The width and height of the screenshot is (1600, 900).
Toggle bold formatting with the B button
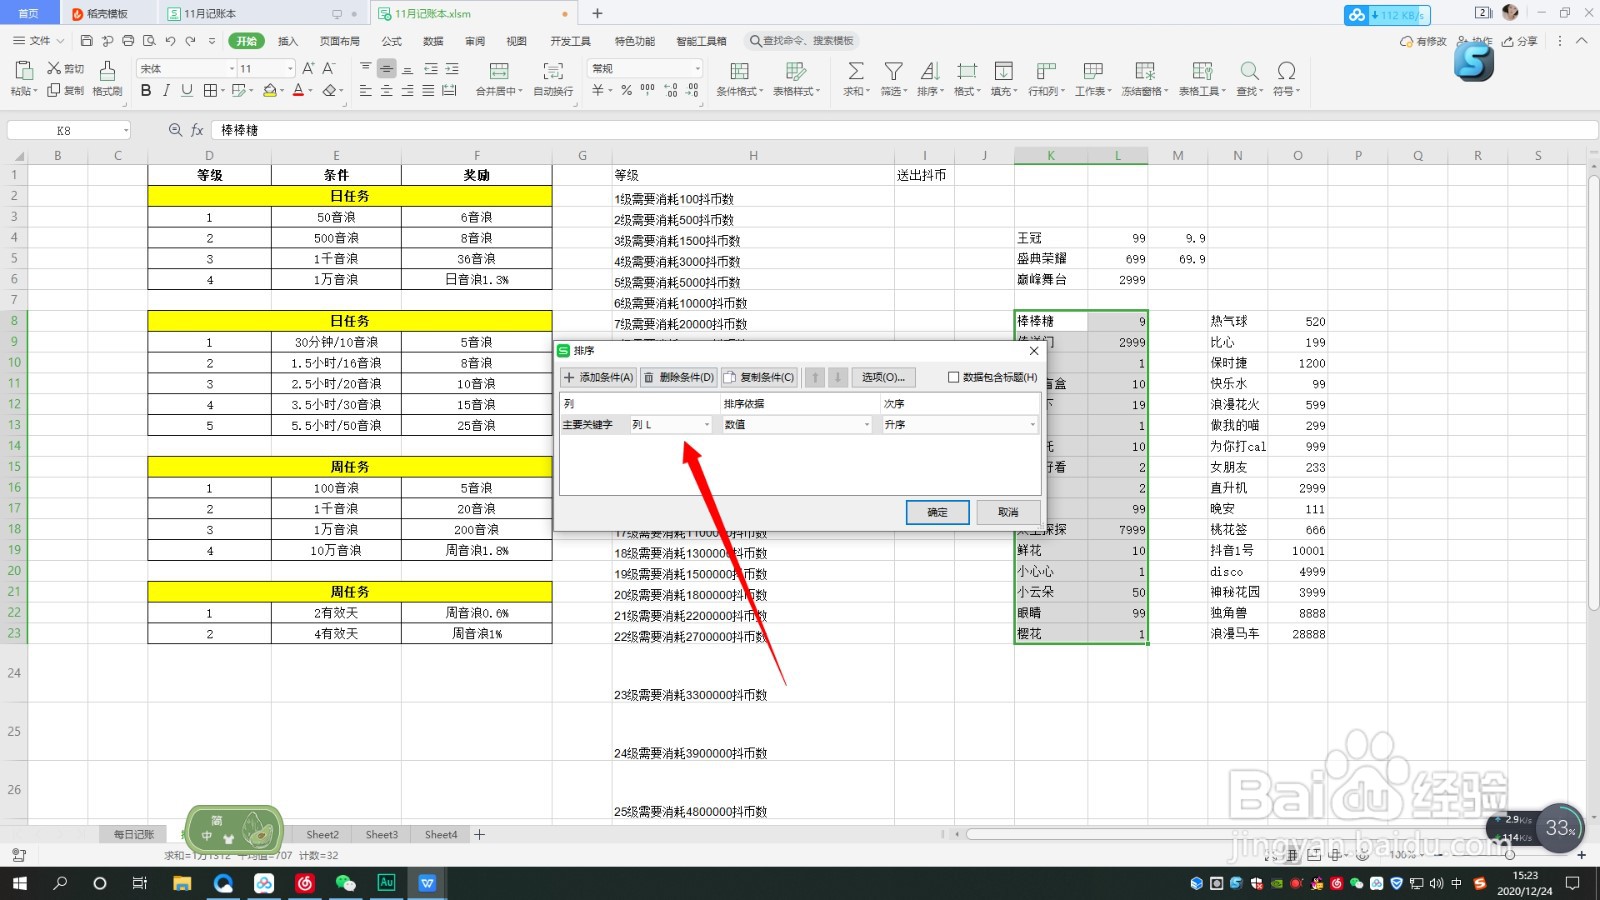coord(146,90)
